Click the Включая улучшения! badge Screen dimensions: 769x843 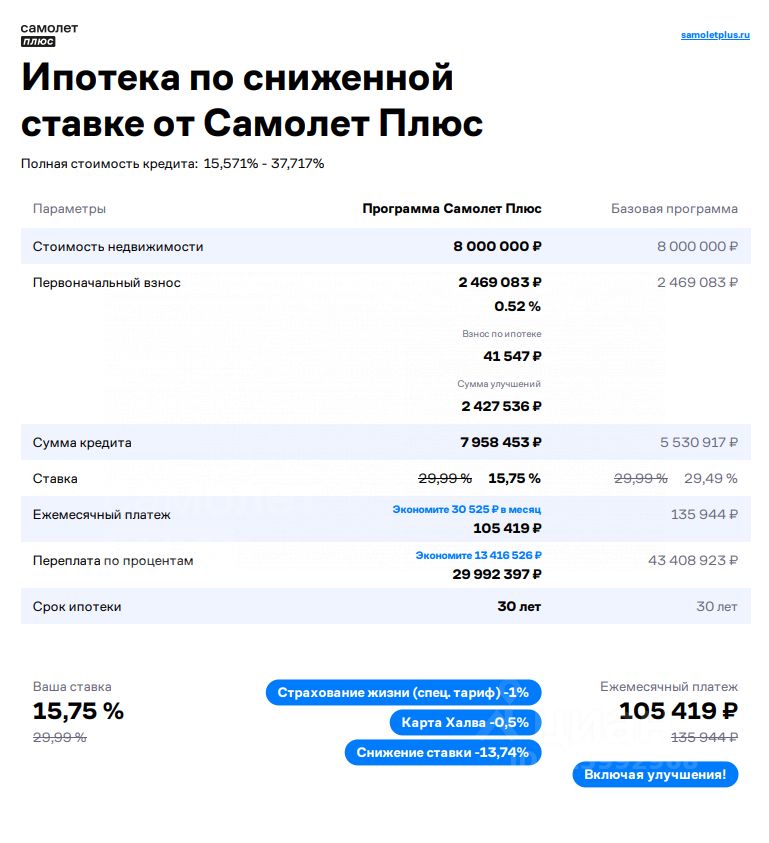655,774
